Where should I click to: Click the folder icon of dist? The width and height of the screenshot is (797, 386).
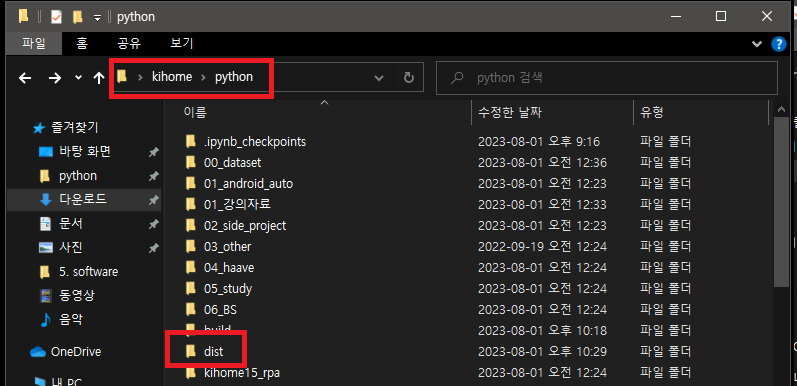(191, 351)
